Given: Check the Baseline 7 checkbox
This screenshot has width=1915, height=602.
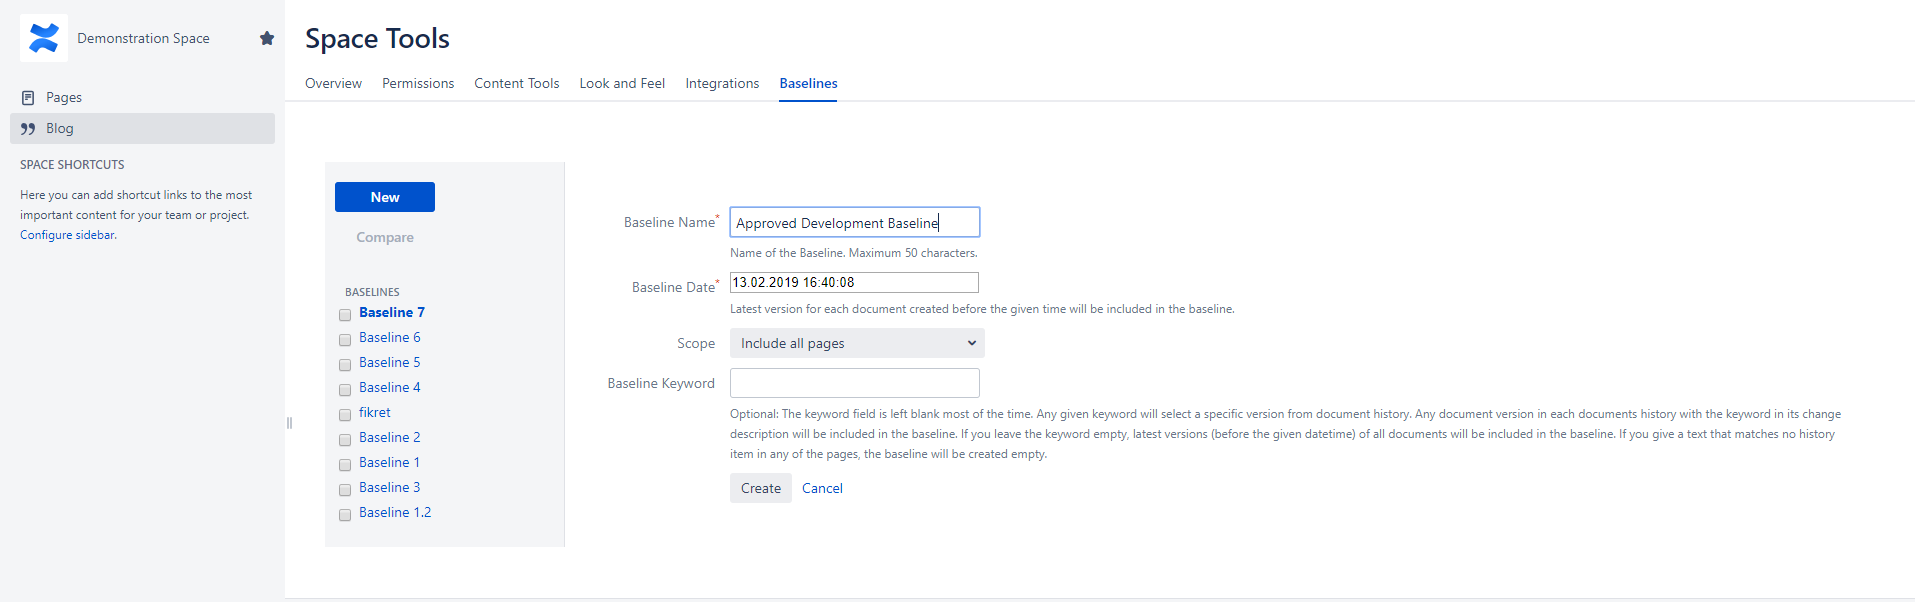Looking at the screenshot, I should (345, 314).
